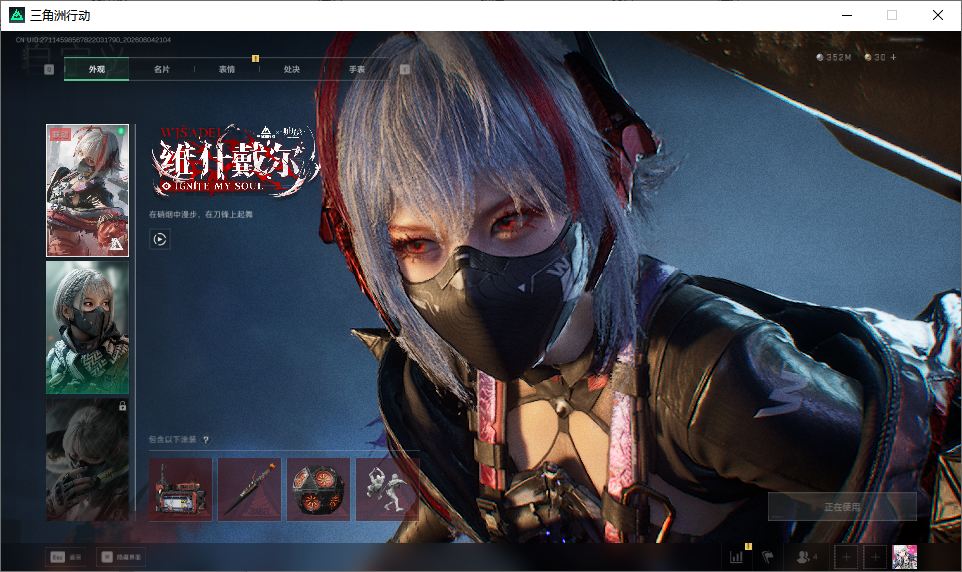962x572 pixels.
Task: Open the 处决 tab
Action: click(x=292, y=69)
